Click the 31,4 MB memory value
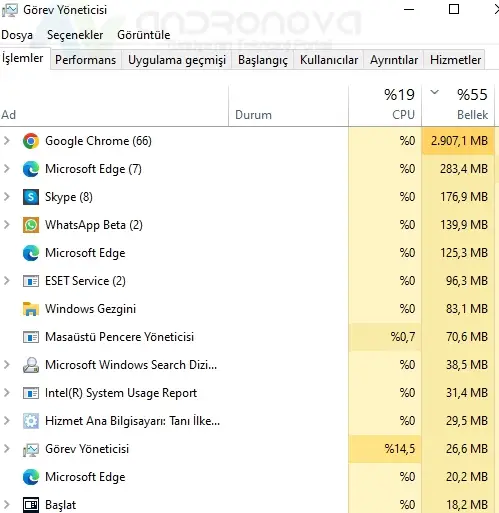This screenshot has height=513, width=499. [x=467, y=393]
